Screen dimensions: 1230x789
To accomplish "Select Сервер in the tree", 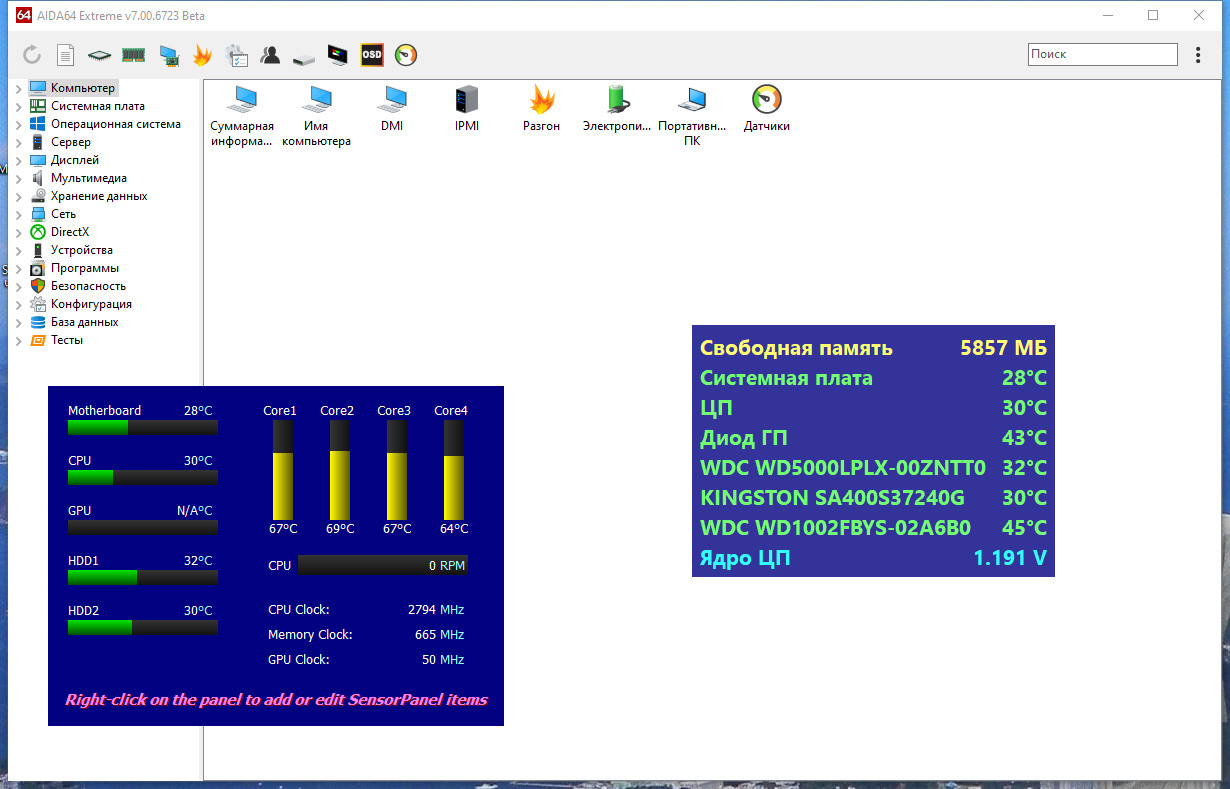I will point(71,142).
